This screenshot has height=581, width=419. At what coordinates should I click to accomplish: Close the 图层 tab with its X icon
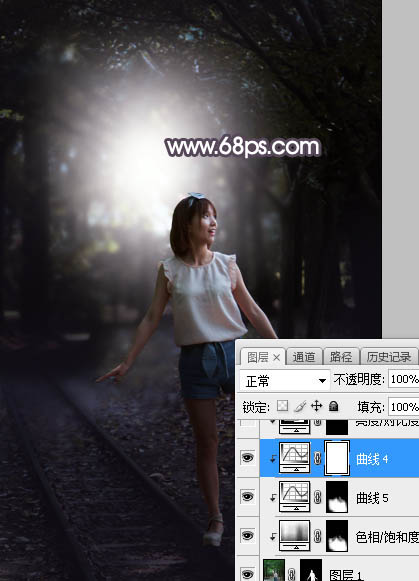tap(277, 358)
